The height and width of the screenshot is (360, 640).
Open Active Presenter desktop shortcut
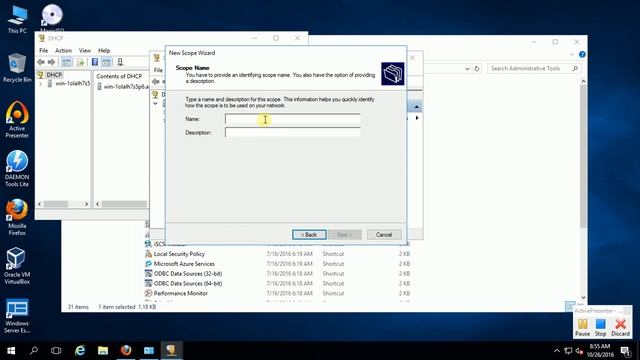click(x=17, y=119)
